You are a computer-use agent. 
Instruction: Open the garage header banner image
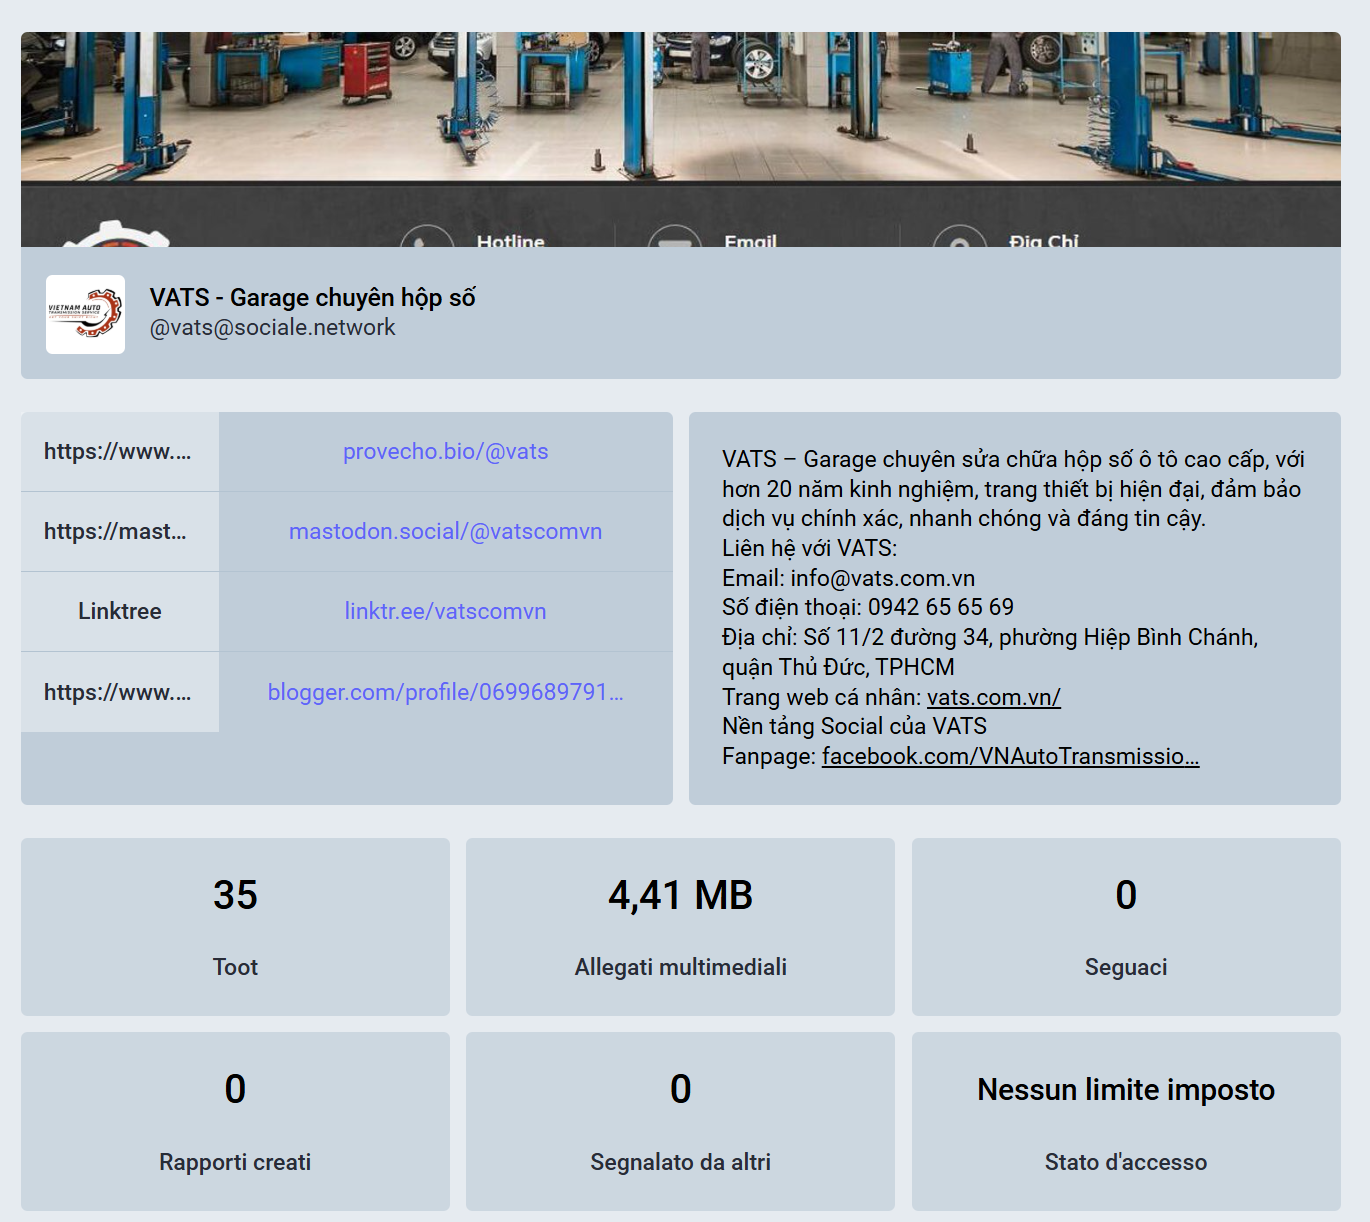pyautogui.click(x=681, y=139)
